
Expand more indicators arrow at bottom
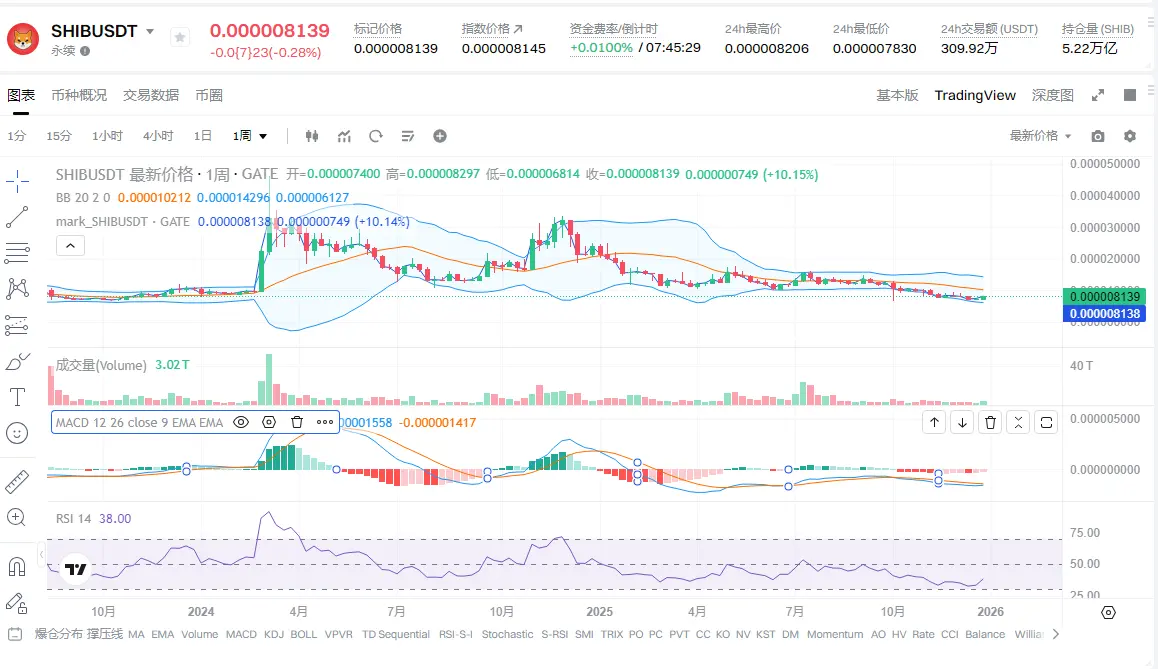click(x=1055, y=634)
